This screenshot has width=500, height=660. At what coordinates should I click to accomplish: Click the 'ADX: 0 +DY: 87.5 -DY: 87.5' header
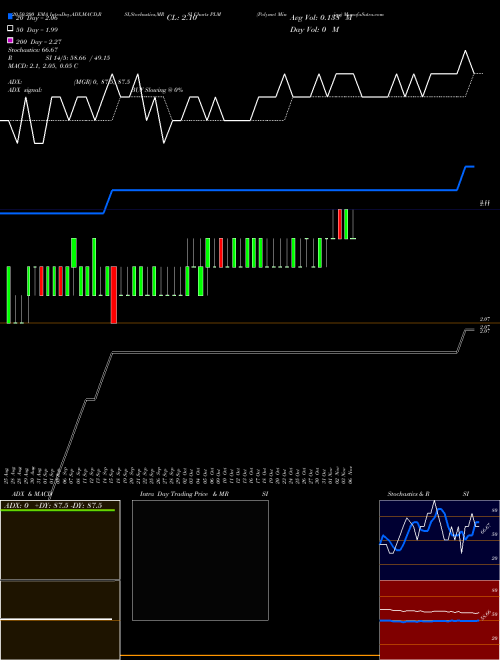point(53,506)
